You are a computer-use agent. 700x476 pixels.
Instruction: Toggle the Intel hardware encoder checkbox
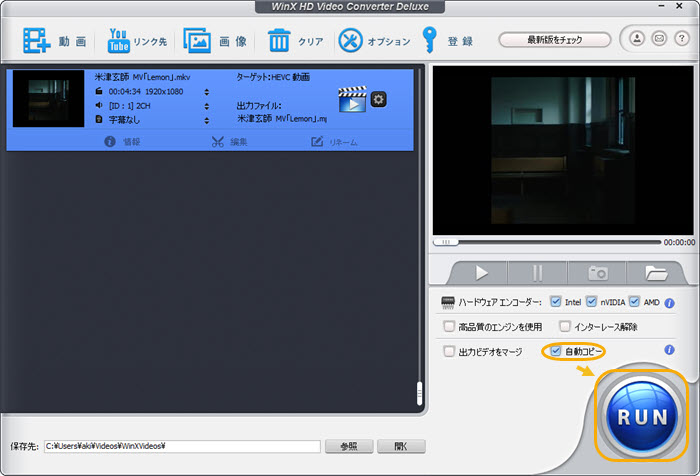555,302
